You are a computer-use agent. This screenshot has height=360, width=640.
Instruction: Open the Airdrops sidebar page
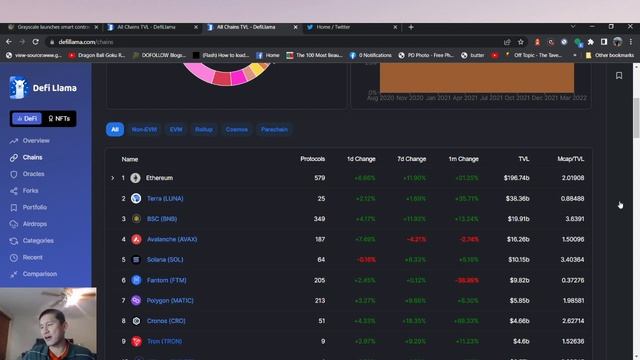click(x=35, y=224)
